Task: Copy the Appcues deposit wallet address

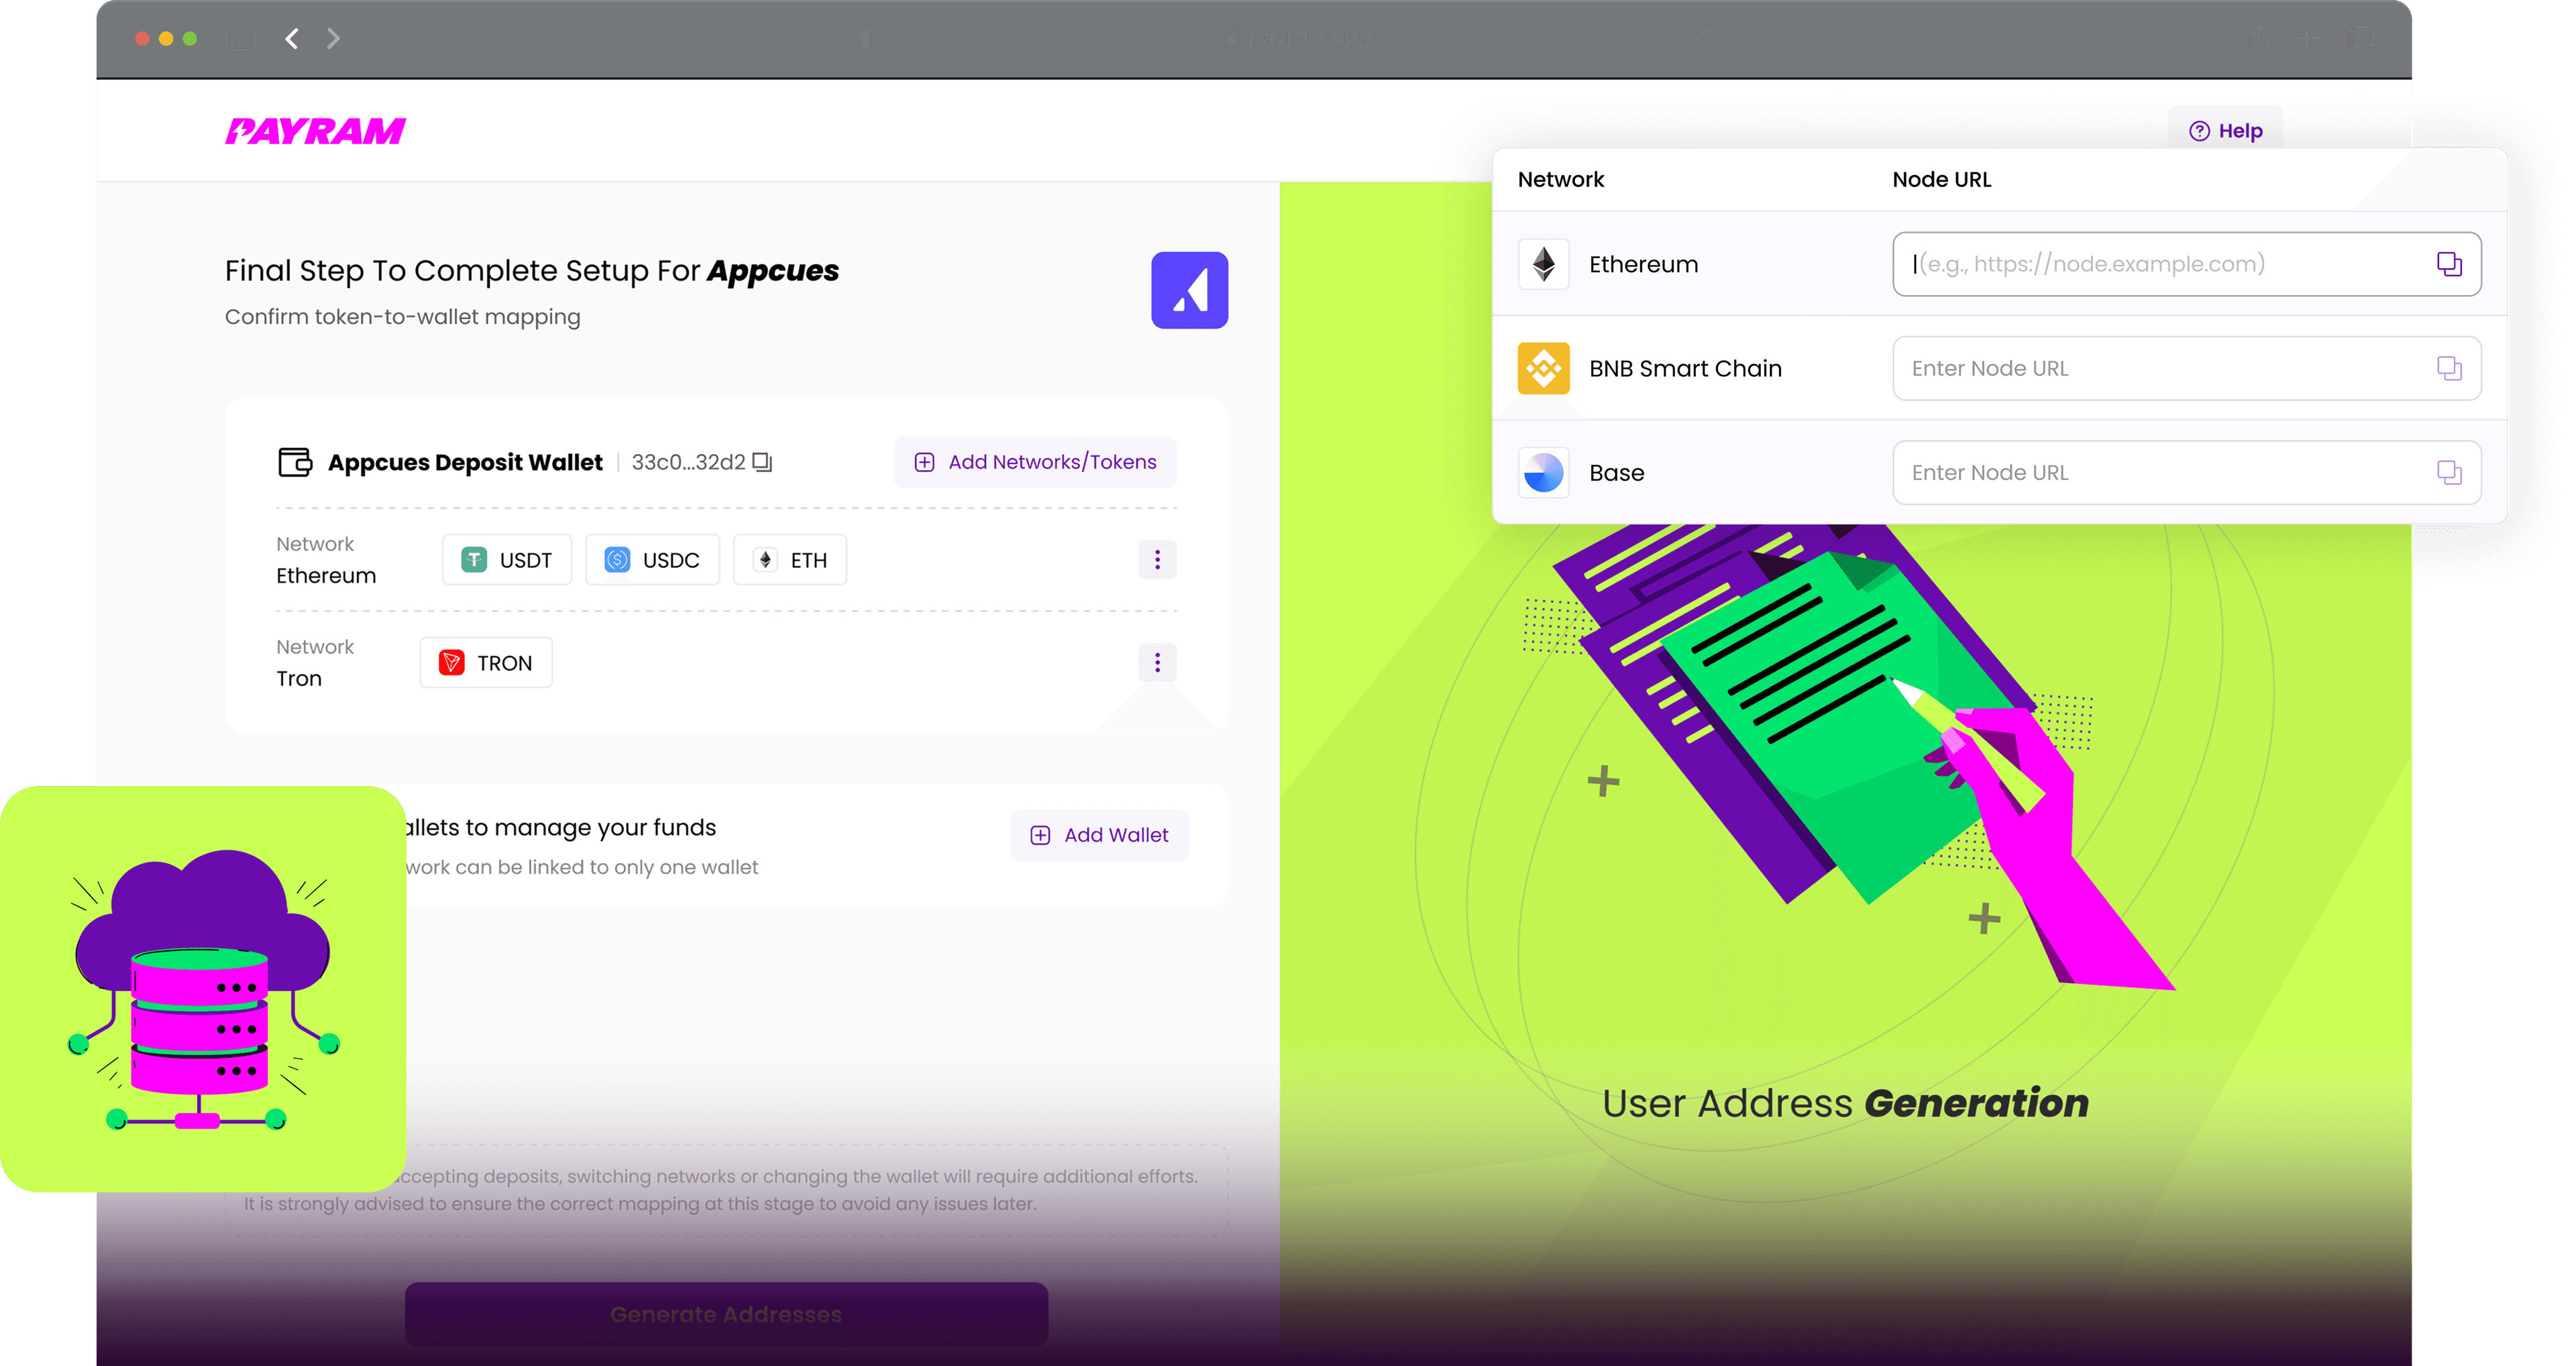Action: point(761,461)
